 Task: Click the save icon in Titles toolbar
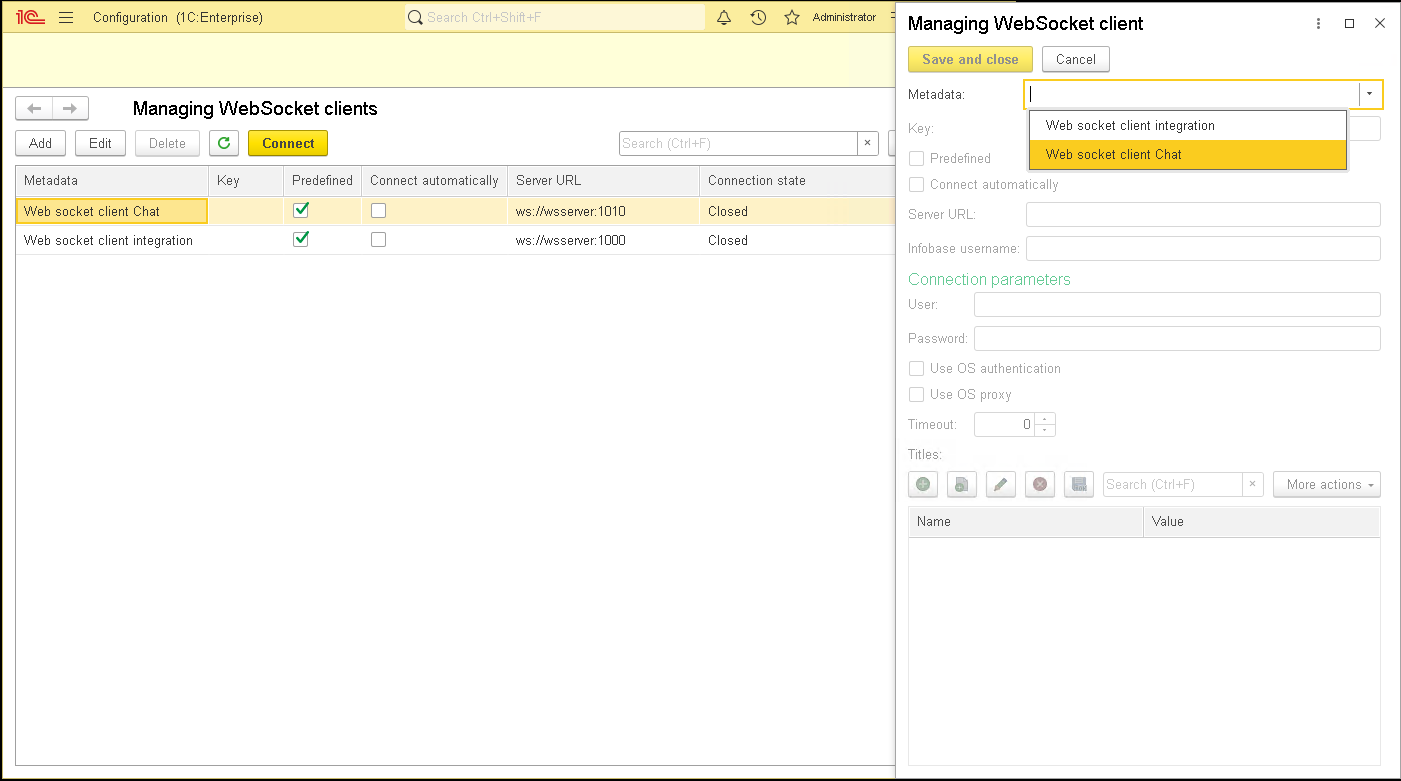click(x=1079, y=484)
